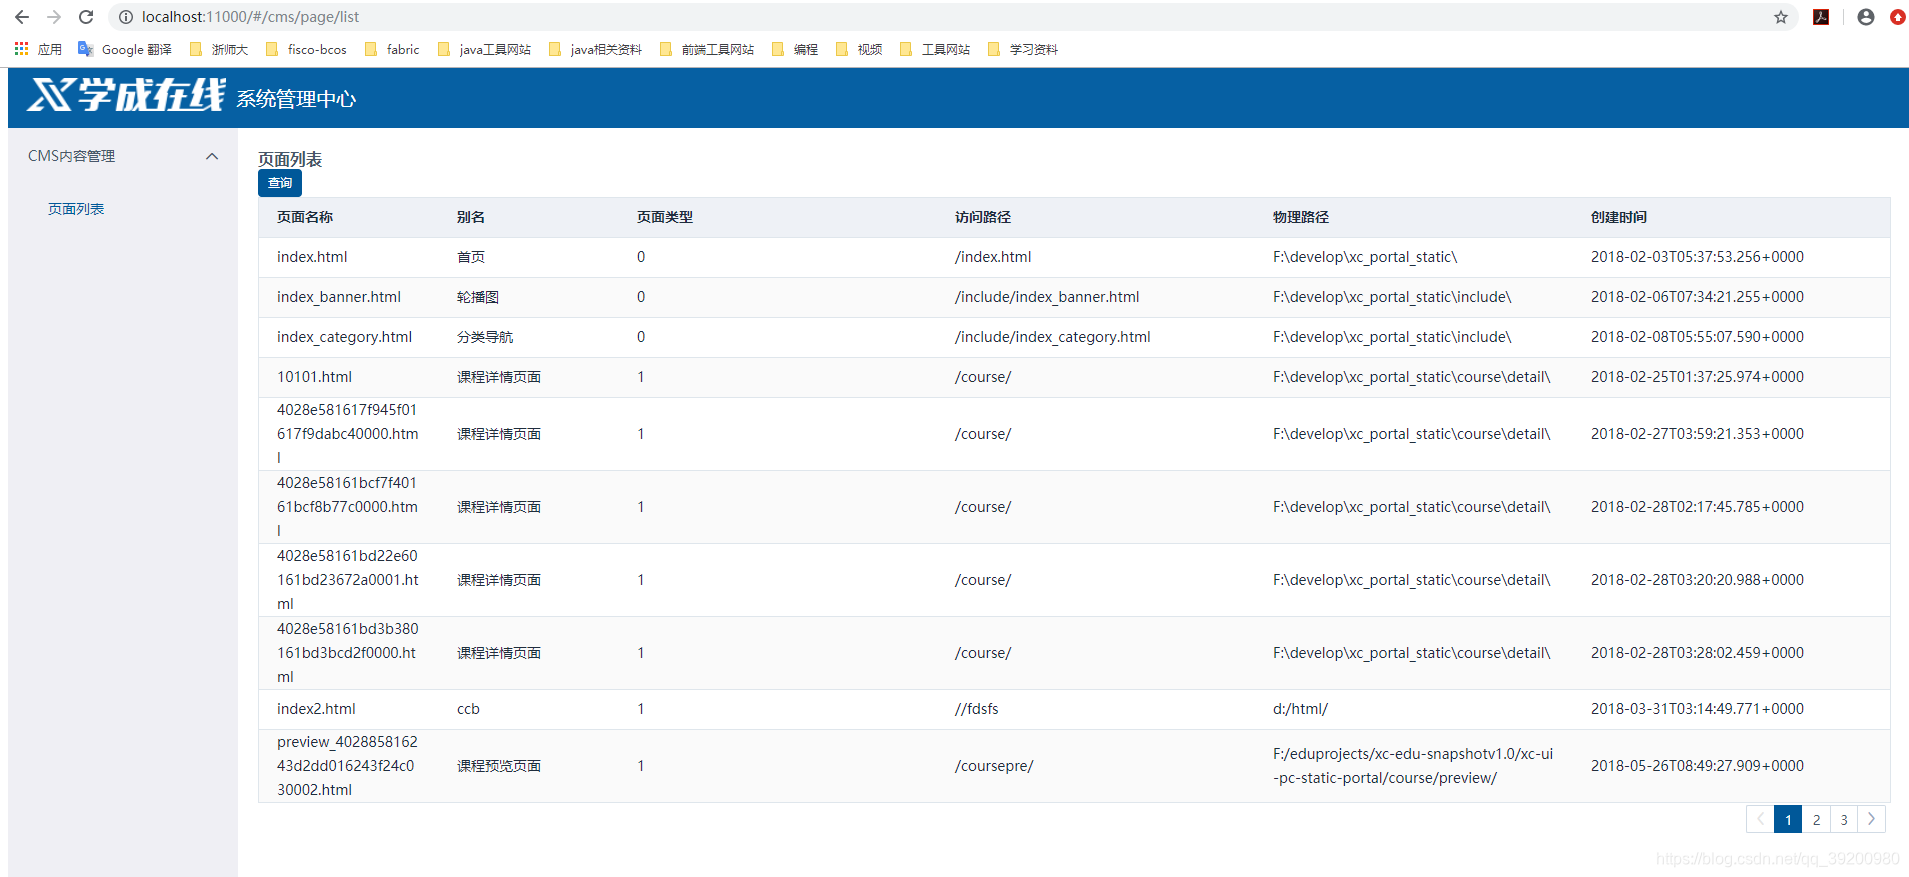The width and height of the screenshot is (1909, 877).
Task: Click the 物理路径 column header
Action: point(1301,217)
